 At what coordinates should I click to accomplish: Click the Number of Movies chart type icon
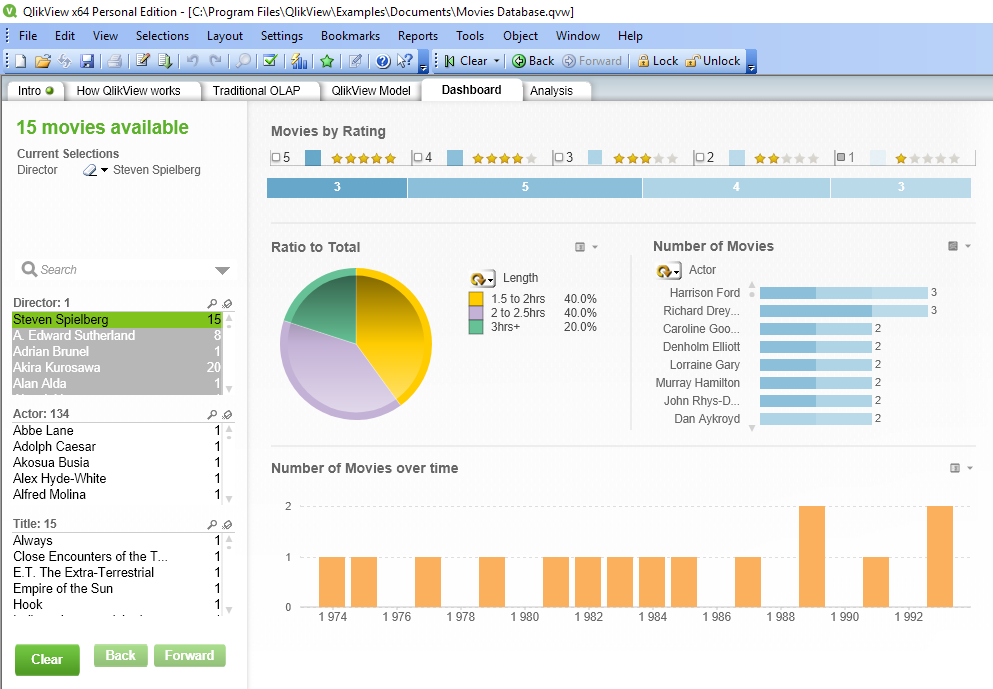(952, 246)
